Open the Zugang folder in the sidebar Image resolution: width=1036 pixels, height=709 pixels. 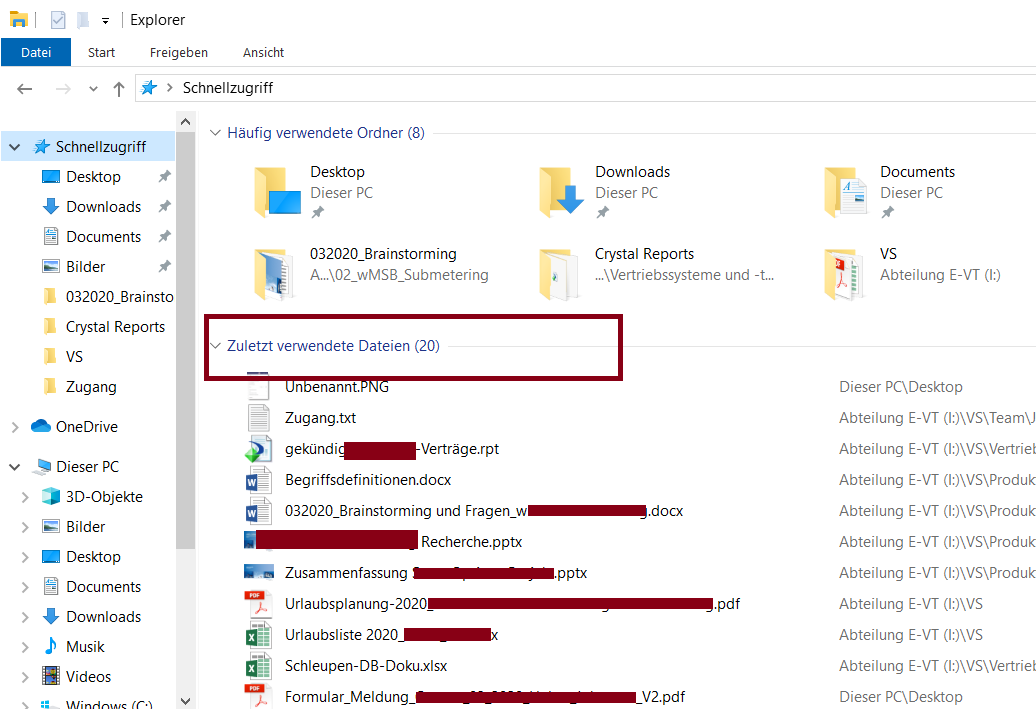click(91, 387)
